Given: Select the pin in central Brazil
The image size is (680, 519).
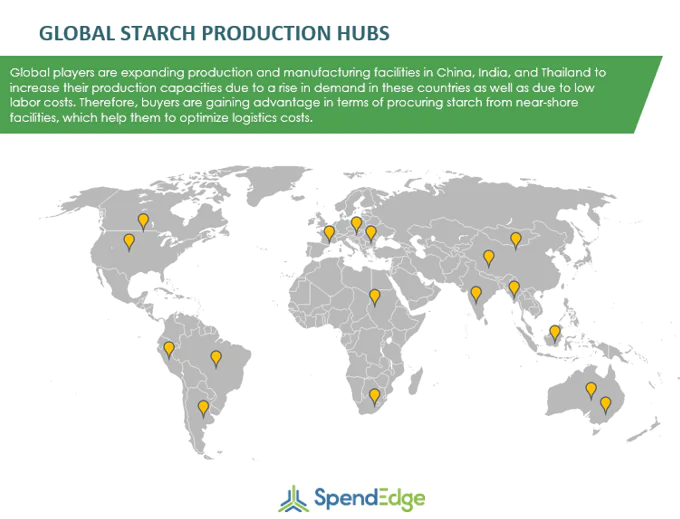Looking at the screenshot, I should point(216,359).
